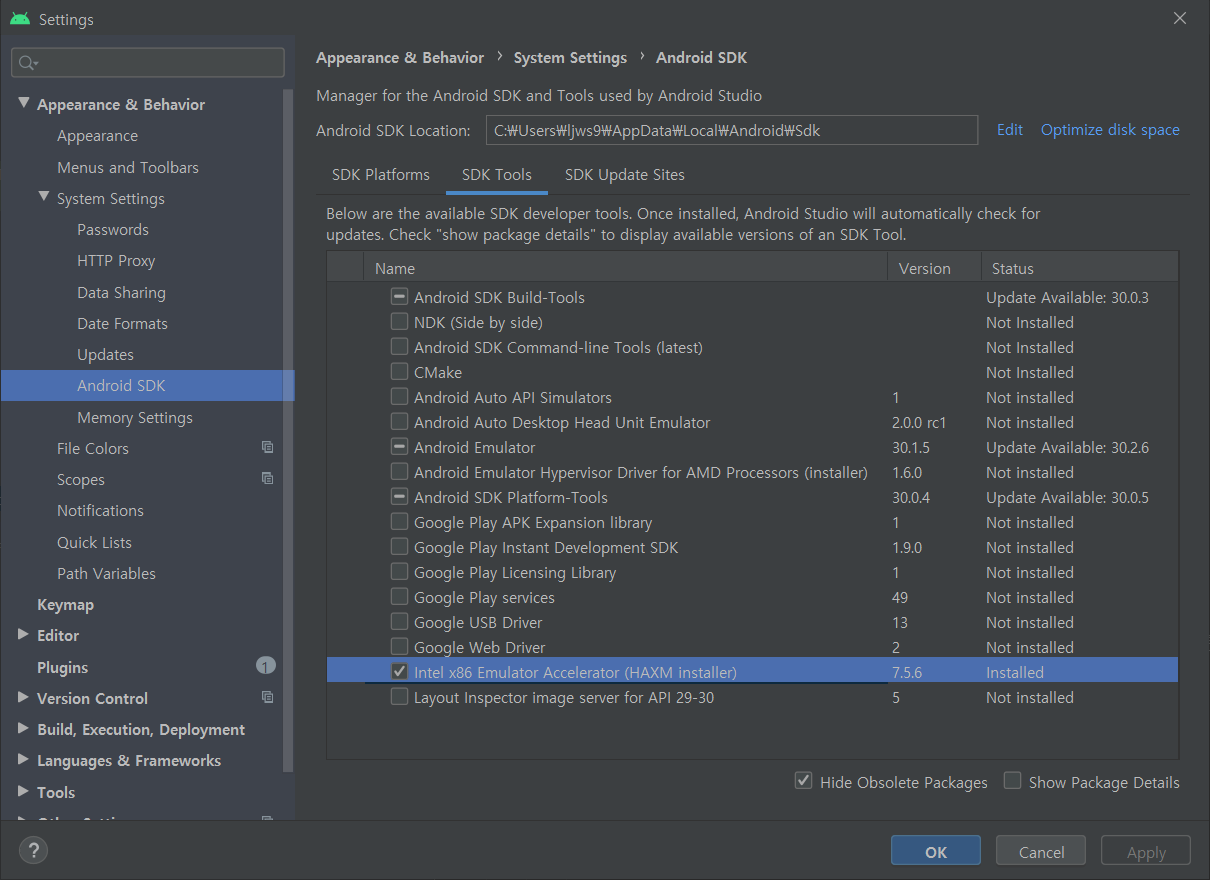Image resolution: width=1210 pixels, height=880 pixels.
Task: Open Quick Lists settings
Action: pos(94,542)
